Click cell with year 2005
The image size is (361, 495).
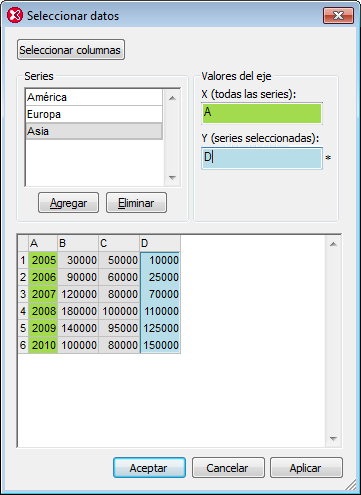click(x=43, y=260)
